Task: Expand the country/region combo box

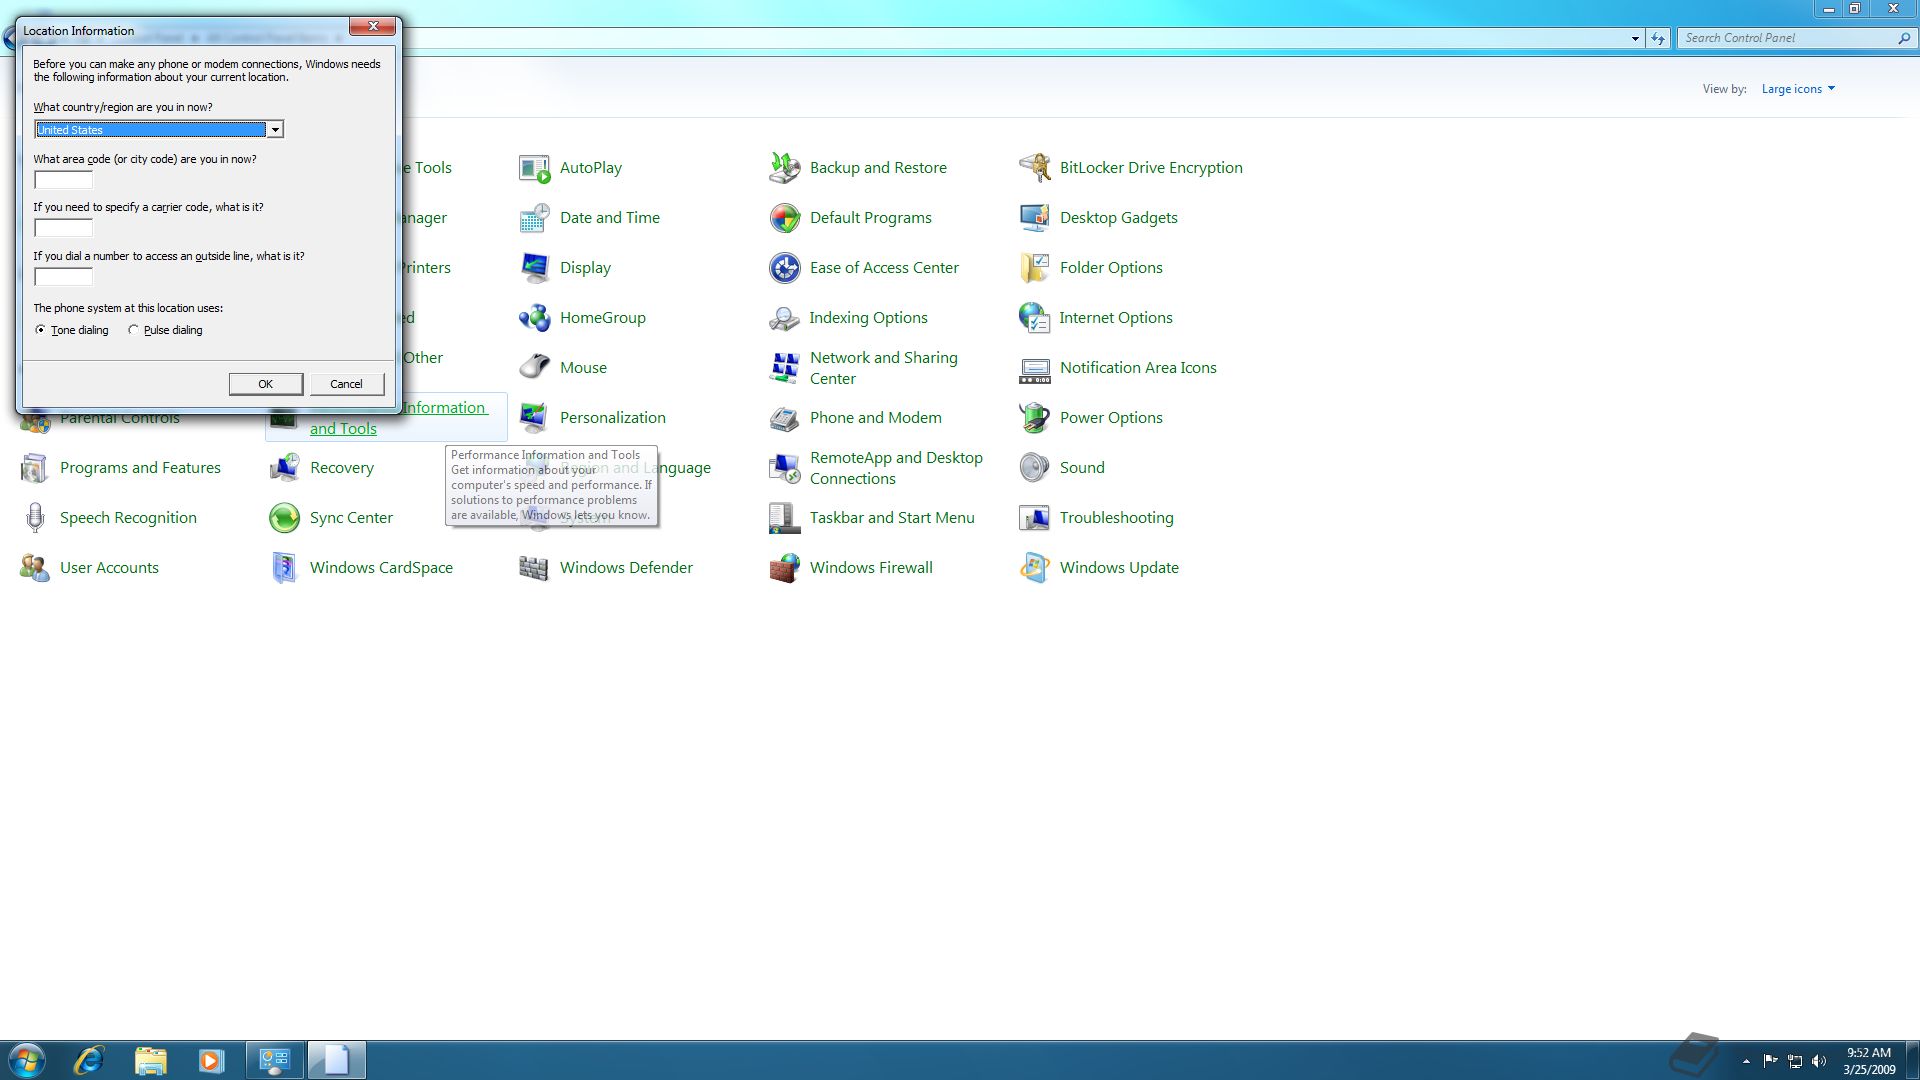Action: 275,130
